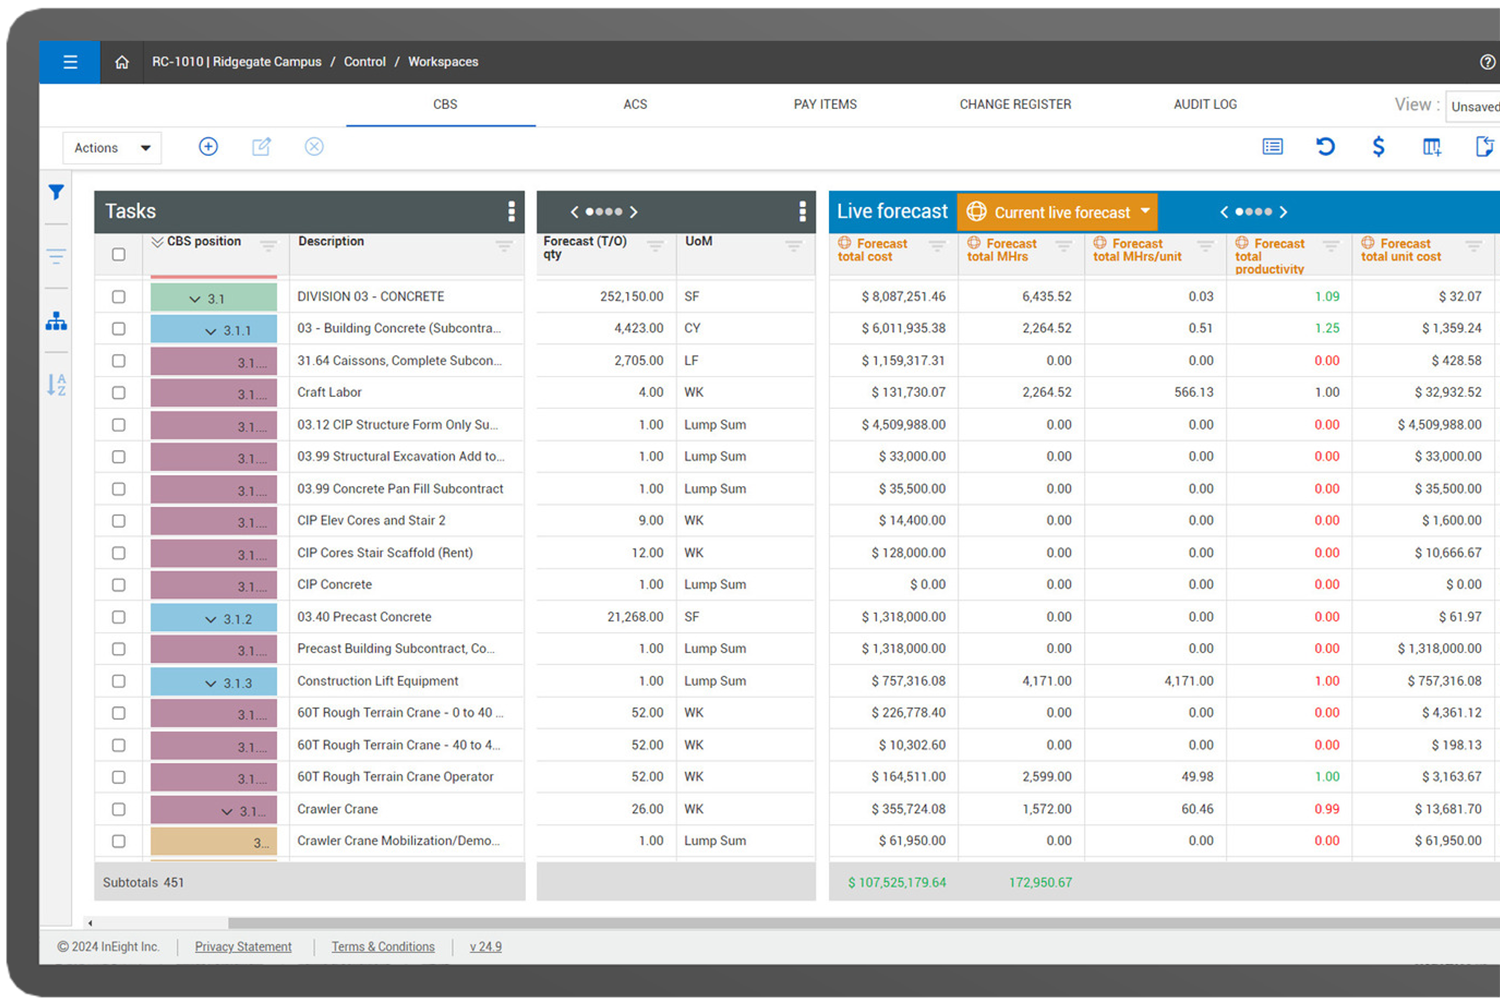The height and width of the screenshot is (1007, 1500).
Task: Open the hamburger main menu
Action: click(x=70, y=62)
